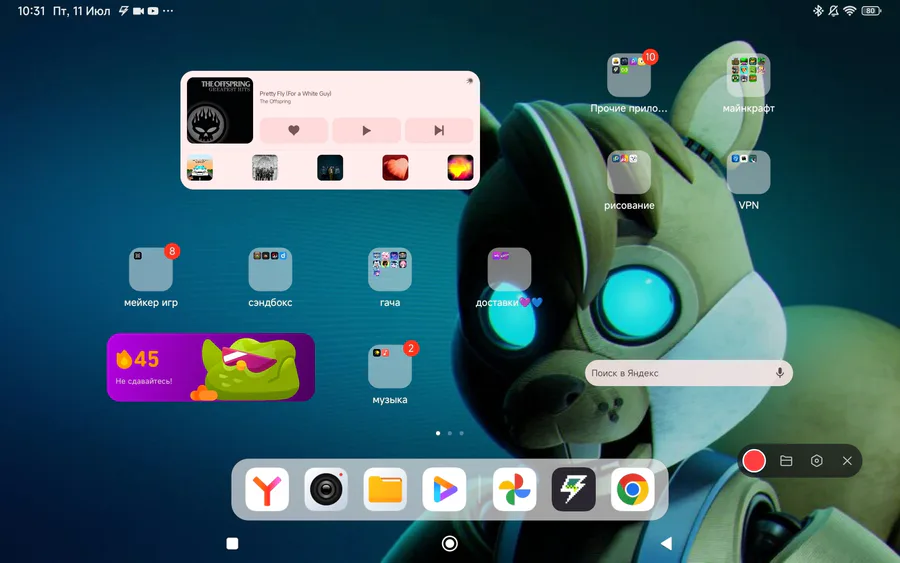This screenshot has width=900, height=563.
Task: Tap the Bluetooth status icon
Action: [x=818, y=11]
